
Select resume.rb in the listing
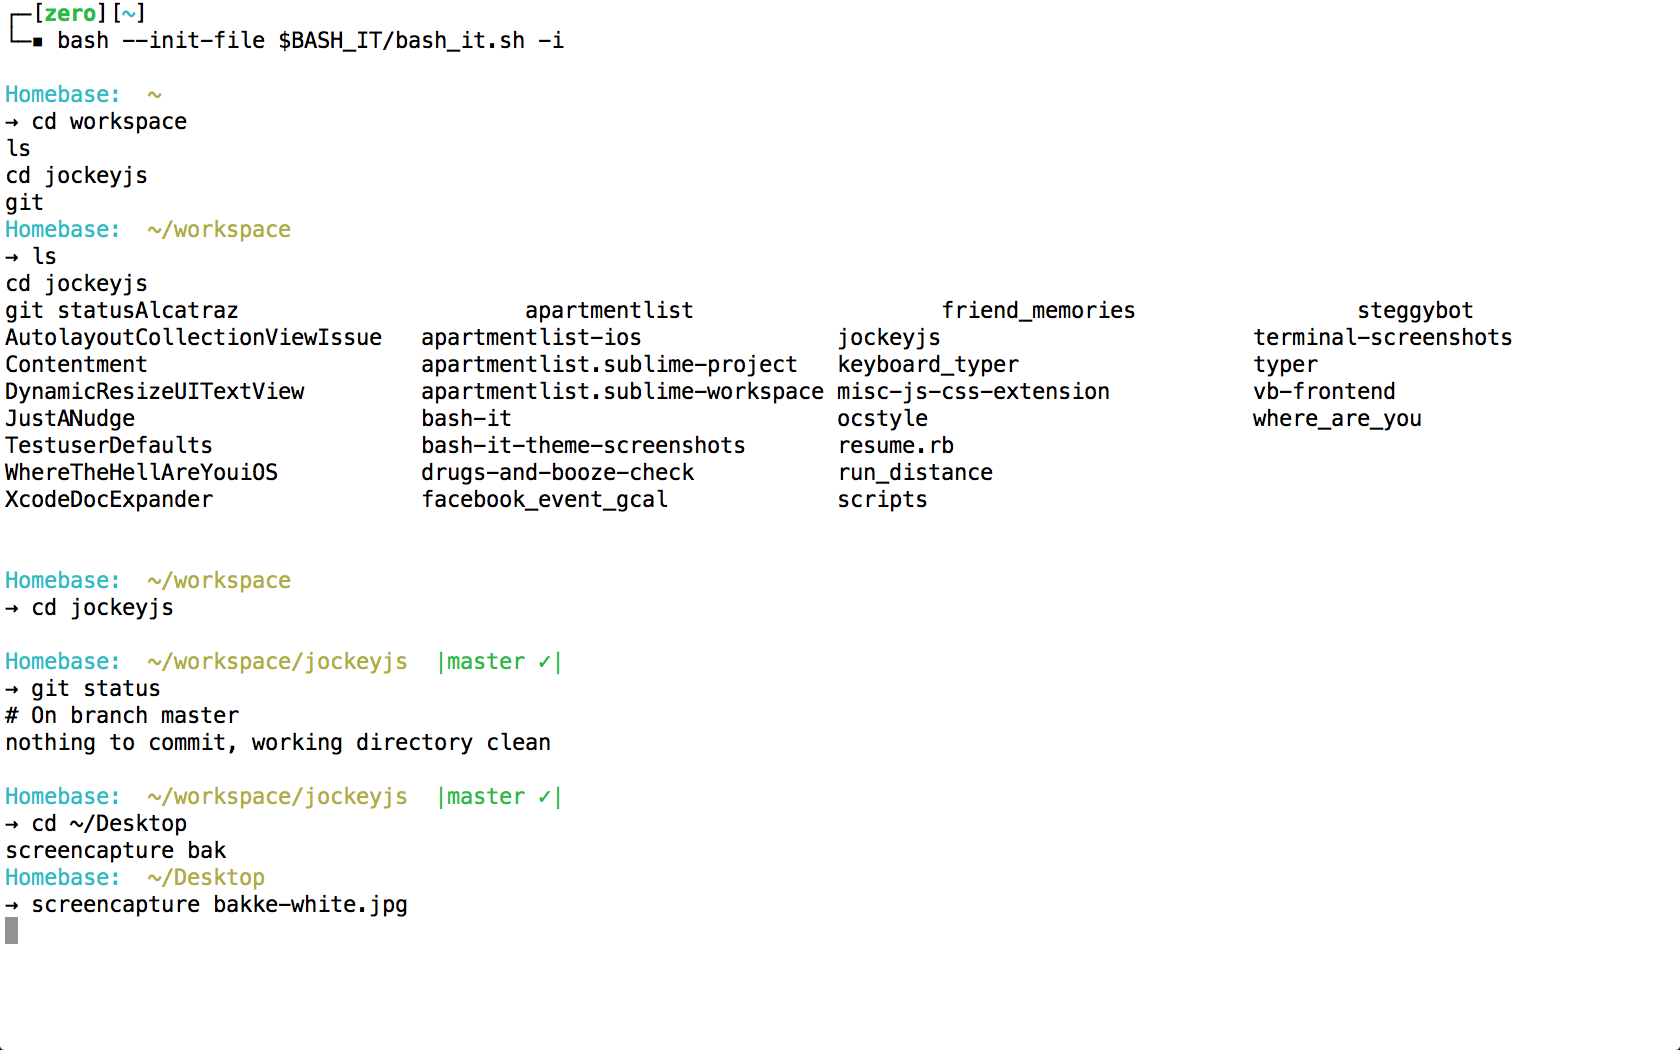pyautogui.click(x=895, y=446)
